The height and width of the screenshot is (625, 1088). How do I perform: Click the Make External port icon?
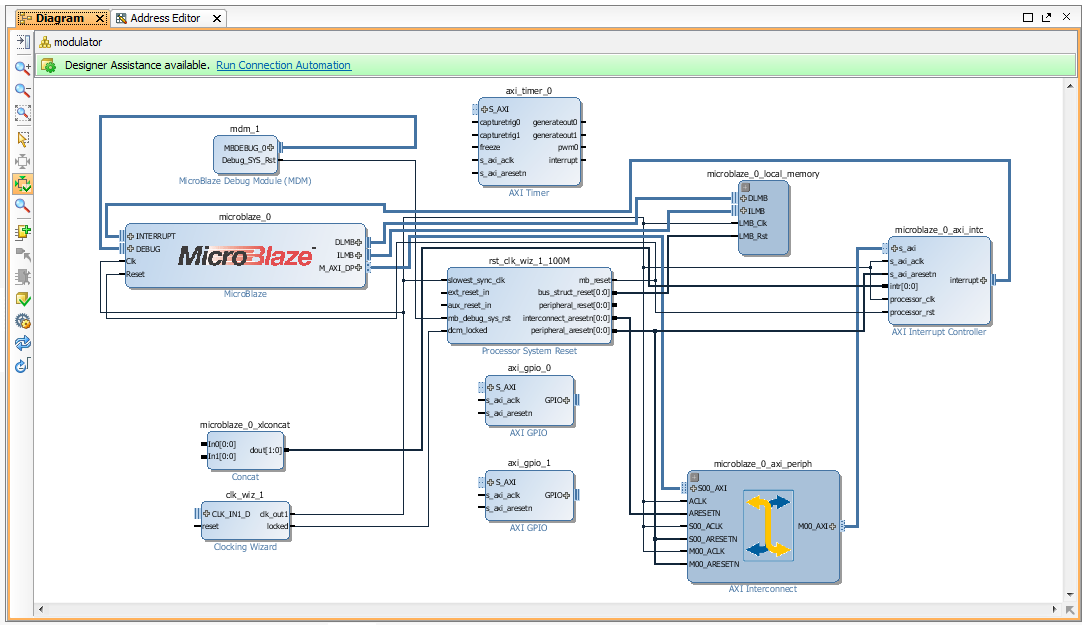click(23, 255)
